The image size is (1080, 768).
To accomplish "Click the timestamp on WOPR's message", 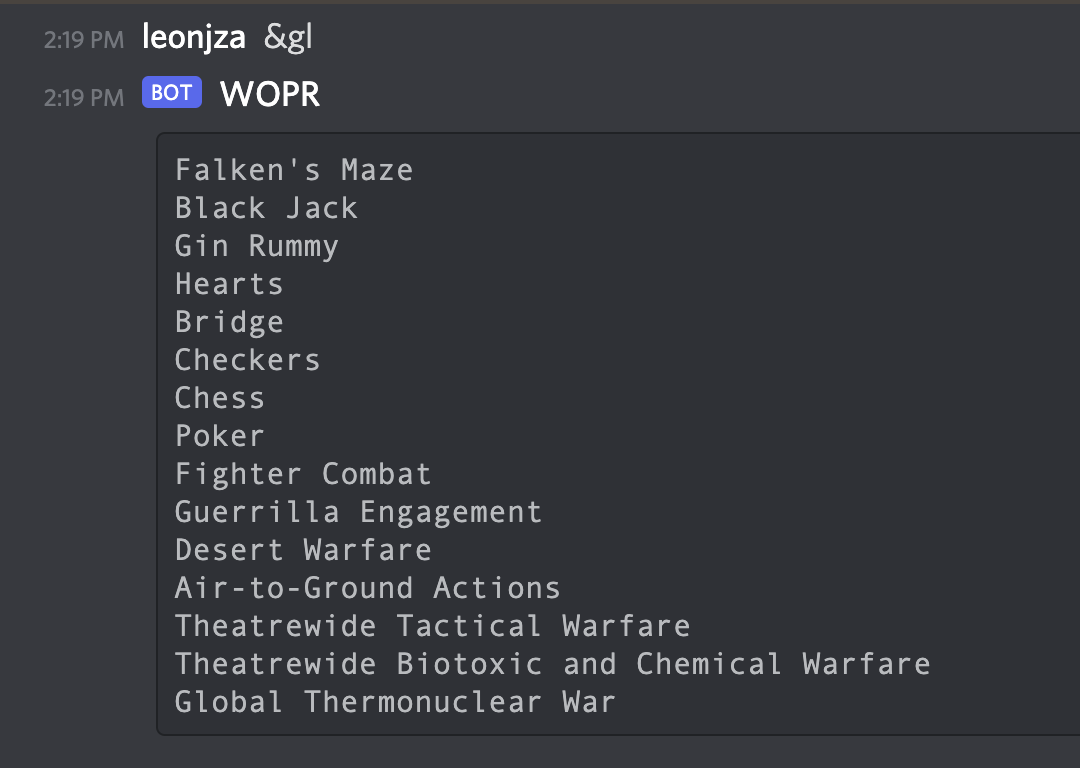I will pyautogui.click(x=84, y=97).
